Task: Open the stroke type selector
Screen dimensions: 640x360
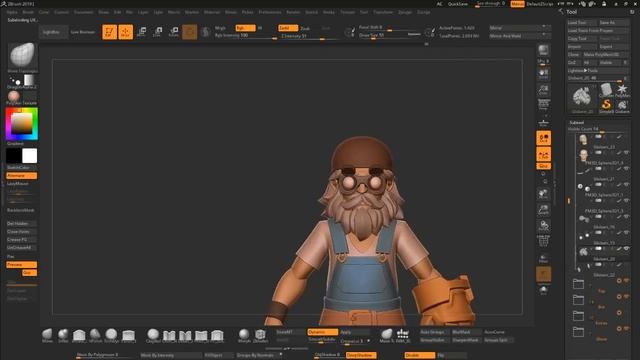Action: point(15,81)
